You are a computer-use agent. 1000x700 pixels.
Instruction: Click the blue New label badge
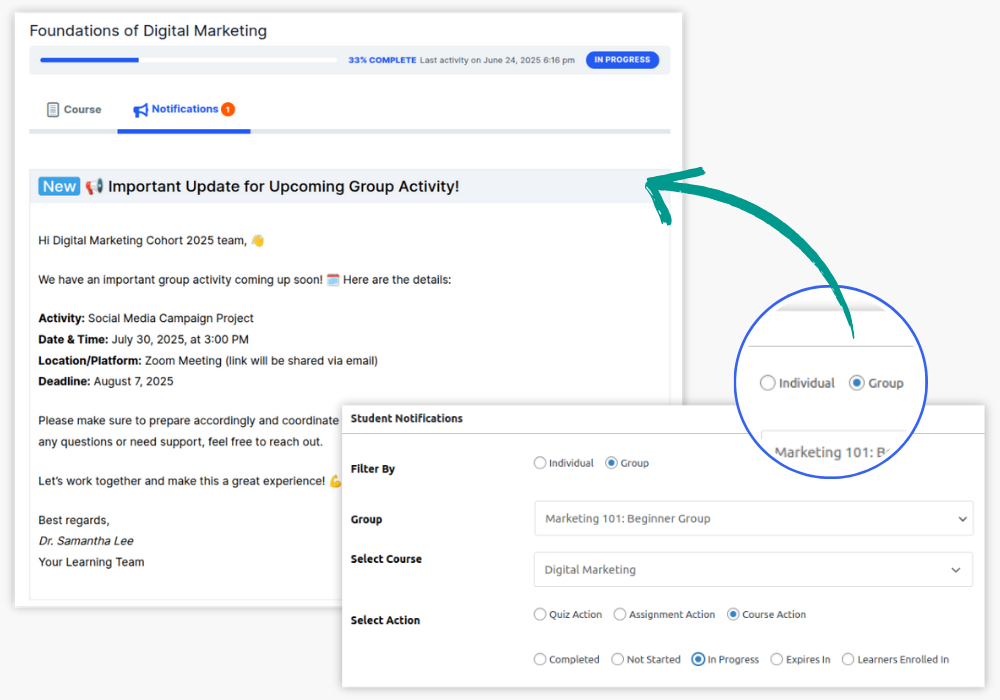click(x=59, y=187)
